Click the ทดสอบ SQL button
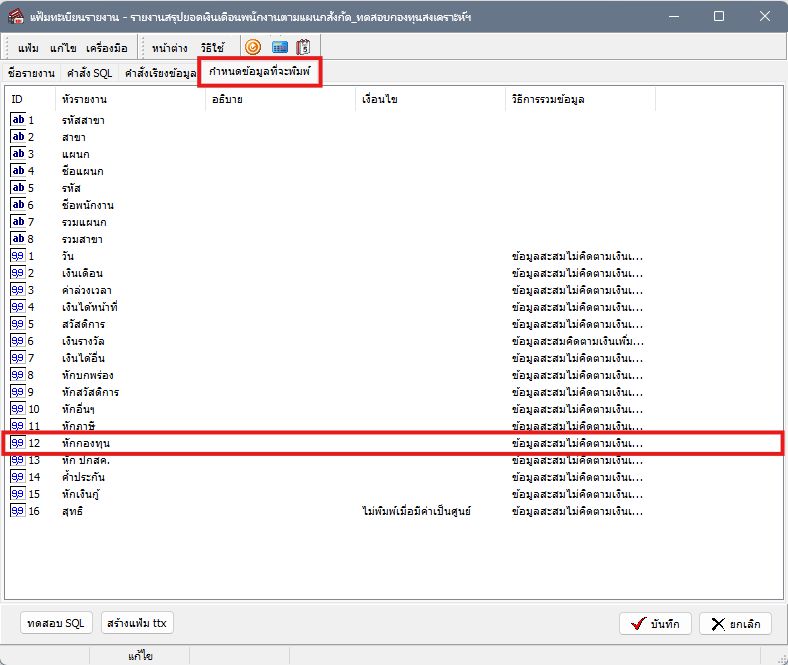 (x=56, y=623)
